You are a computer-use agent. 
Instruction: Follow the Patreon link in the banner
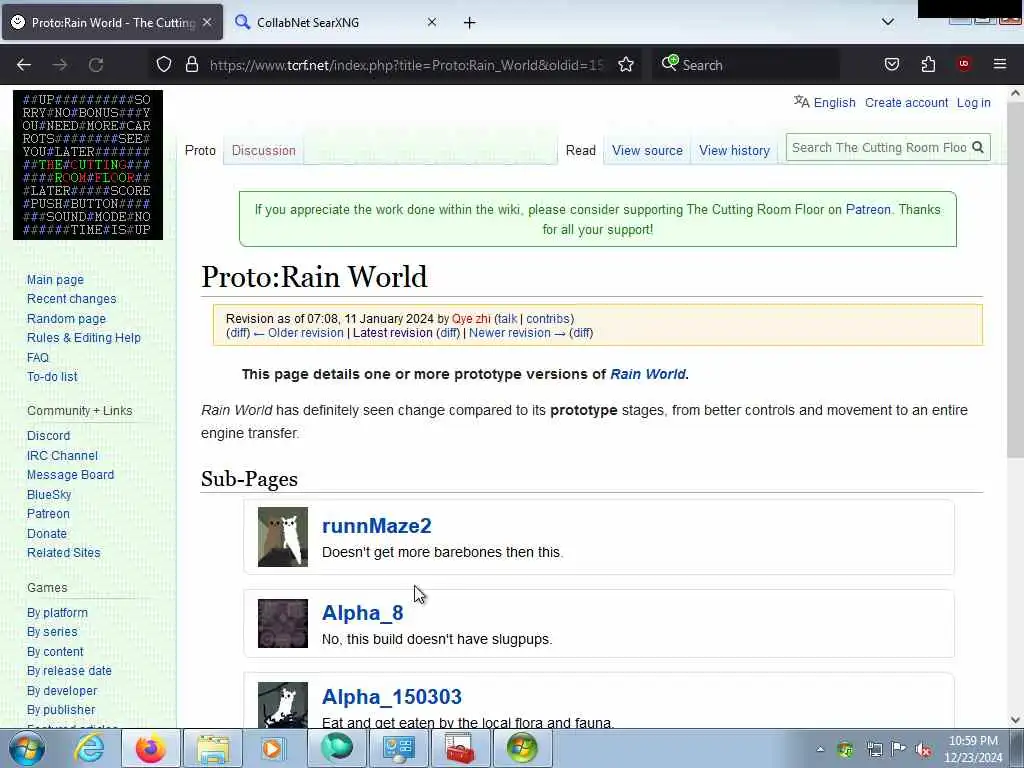(868, 210)
